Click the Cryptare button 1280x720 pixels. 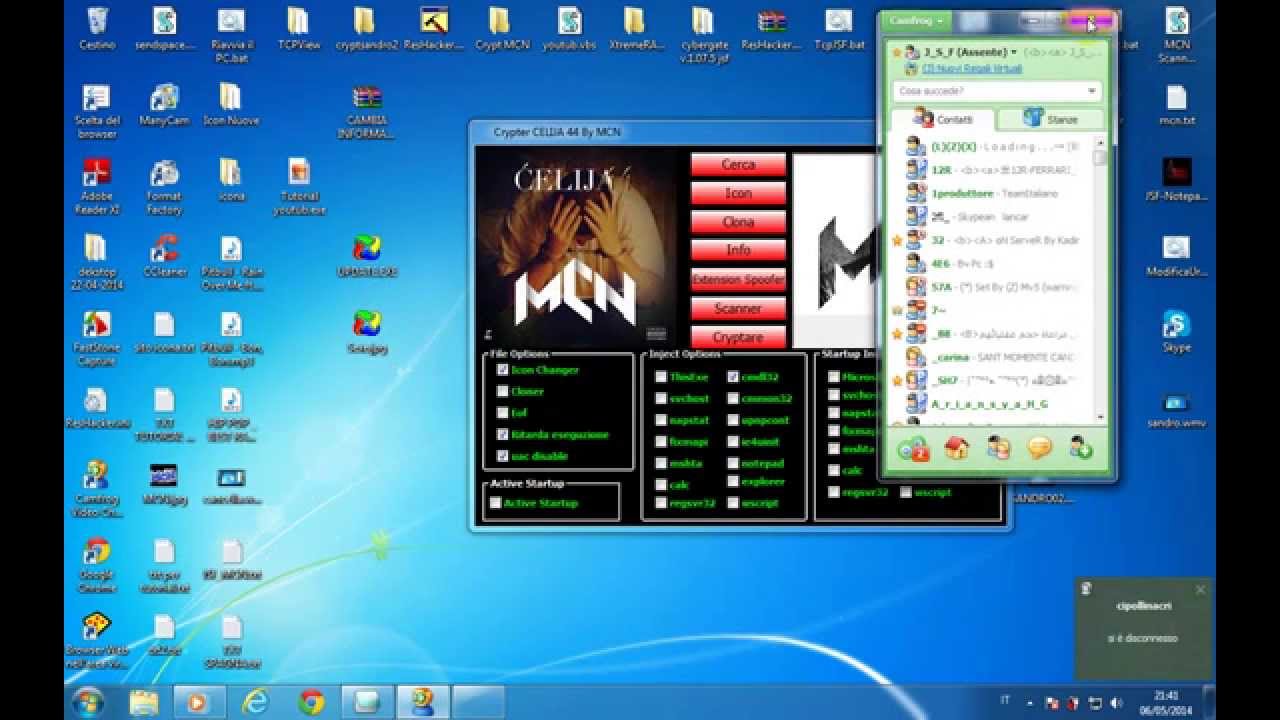coord(738,337)
